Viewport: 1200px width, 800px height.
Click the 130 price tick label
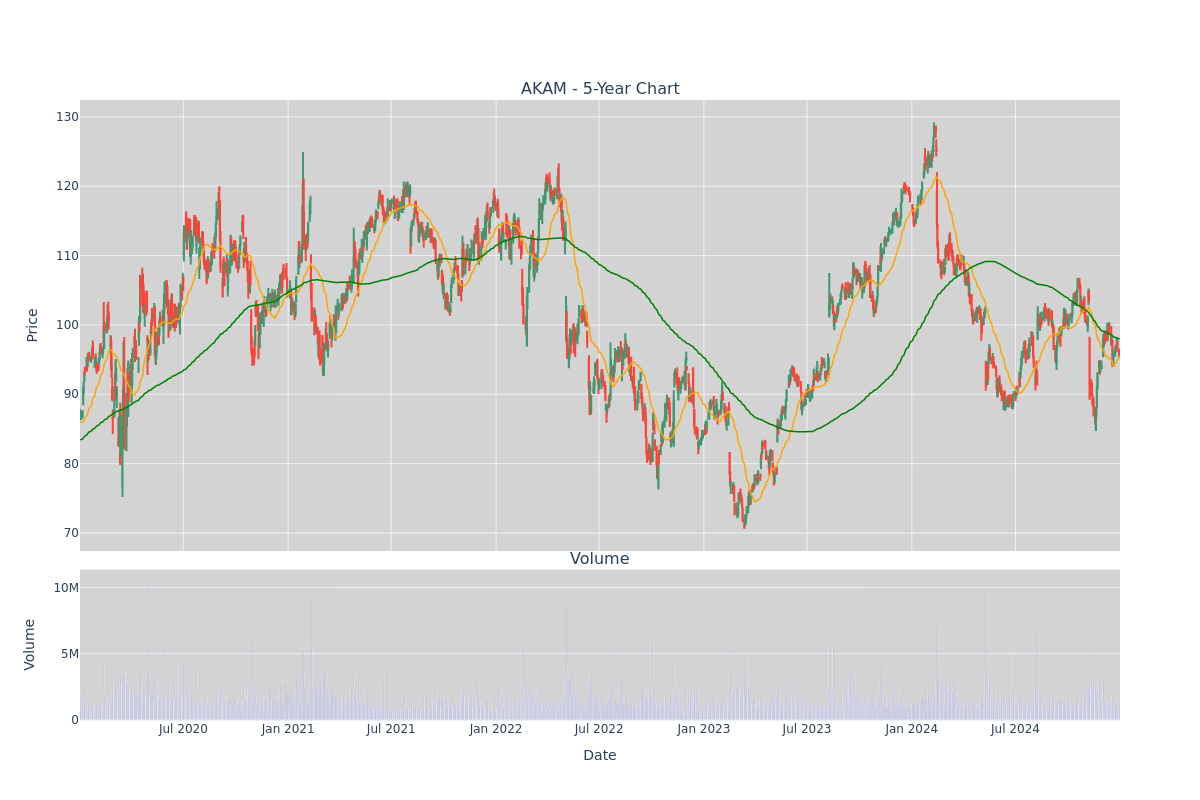pyautogui.click(x=67, y=117)
